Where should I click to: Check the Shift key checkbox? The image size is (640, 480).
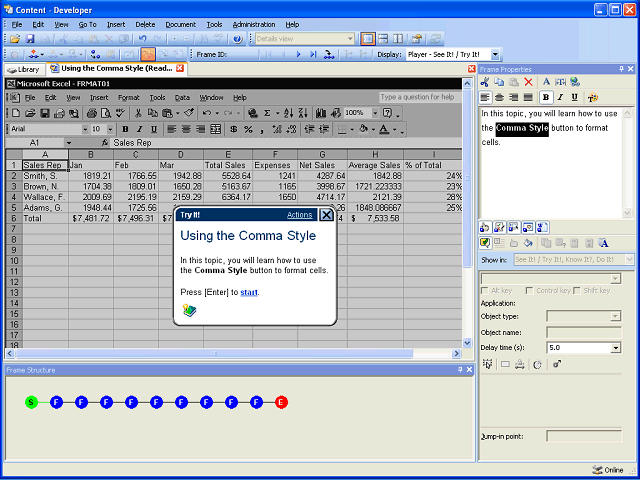point(577,291)
